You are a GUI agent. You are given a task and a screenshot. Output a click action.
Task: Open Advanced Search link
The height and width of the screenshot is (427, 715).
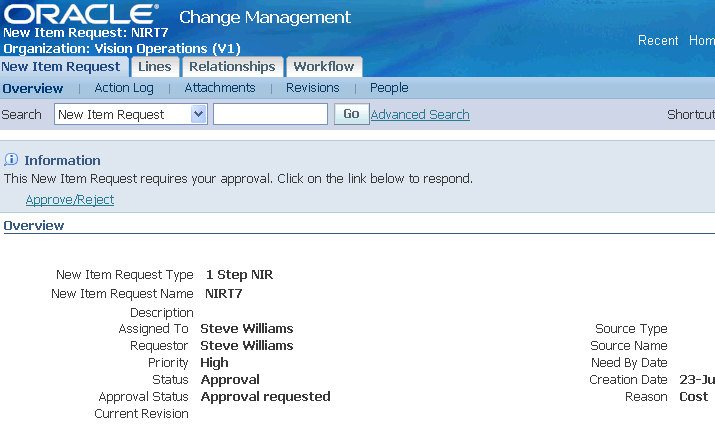coord(420,115)
